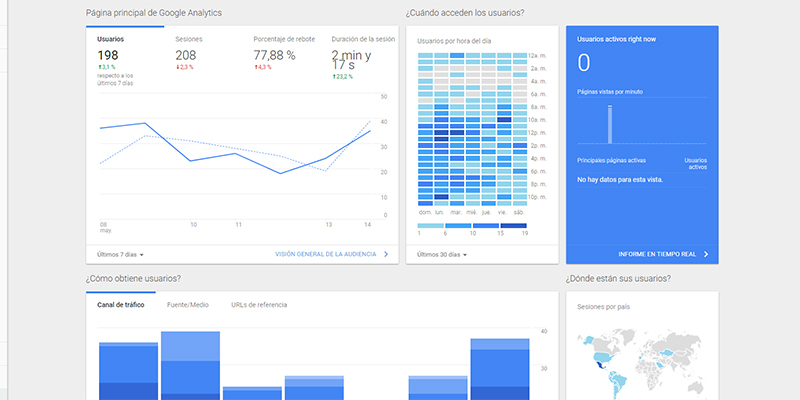Click the red '2,3 %' change indicator
The image size is (800, 400).
(x=185, y=67)
